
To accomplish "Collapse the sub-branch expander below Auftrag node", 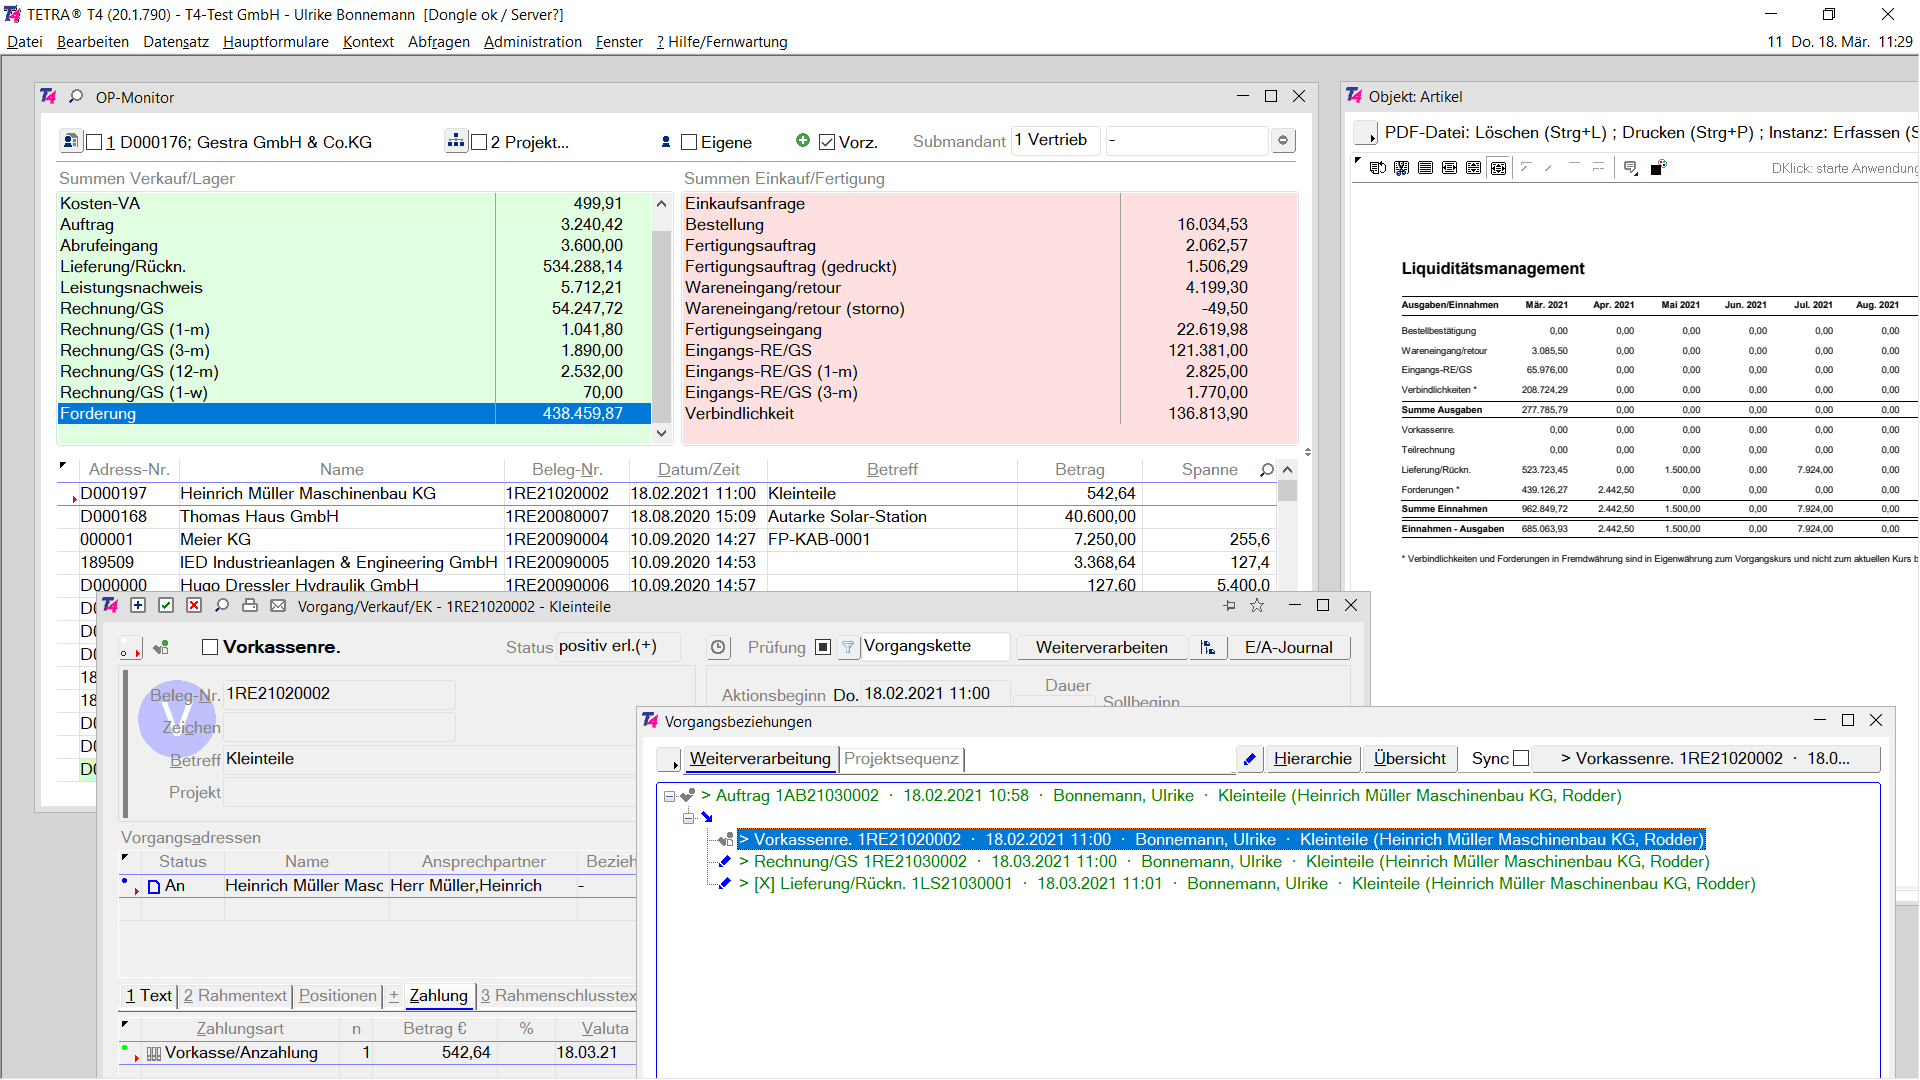I will tap(688, 818).
